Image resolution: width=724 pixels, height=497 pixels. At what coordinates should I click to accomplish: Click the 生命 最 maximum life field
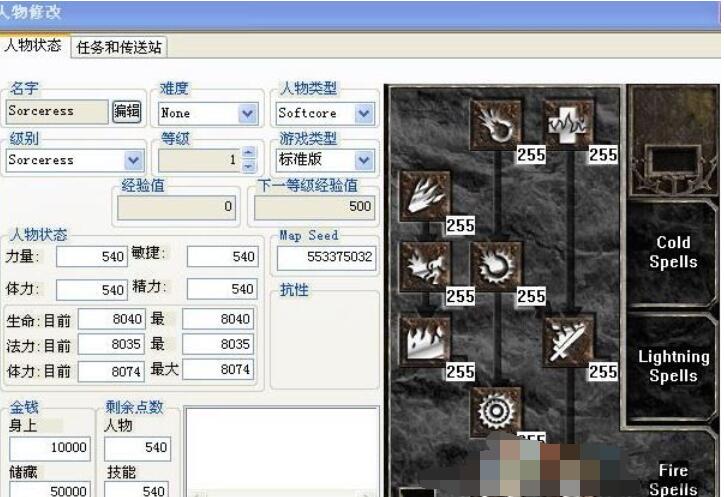tap(218, 319)
